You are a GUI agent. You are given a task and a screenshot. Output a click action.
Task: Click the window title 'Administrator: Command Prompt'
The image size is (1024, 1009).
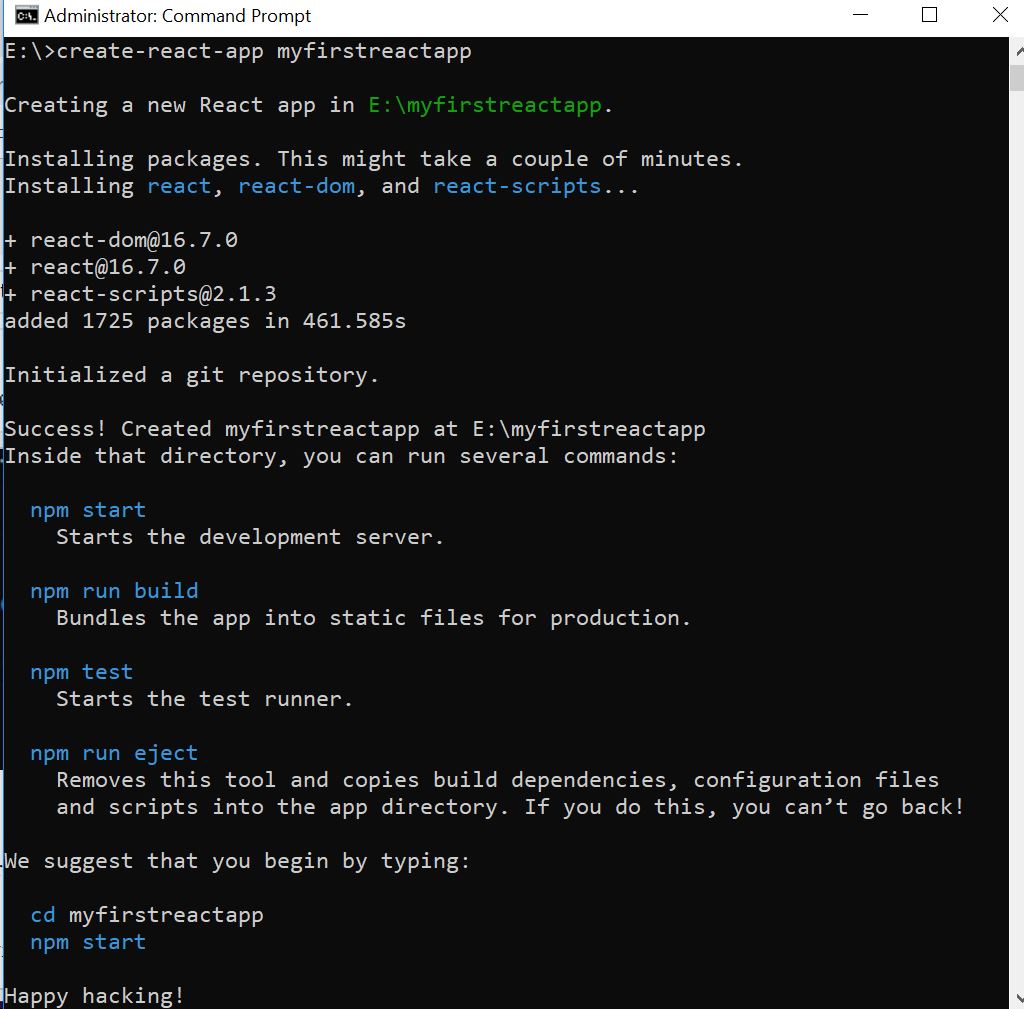pyautogui.click(x=178, y=16)
